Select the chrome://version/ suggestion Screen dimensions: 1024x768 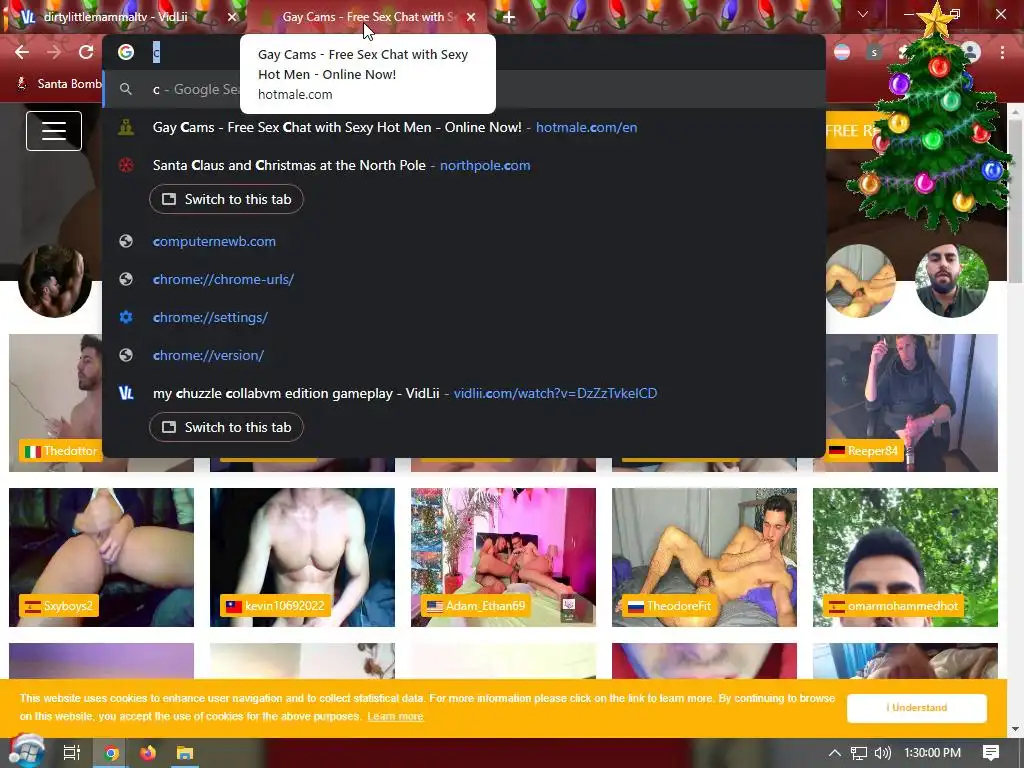(464, 355)
